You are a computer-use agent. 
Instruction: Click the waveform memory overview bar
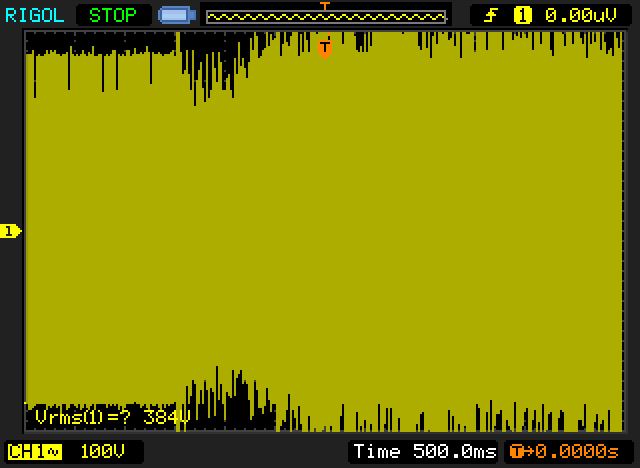[x=326, y=17]
